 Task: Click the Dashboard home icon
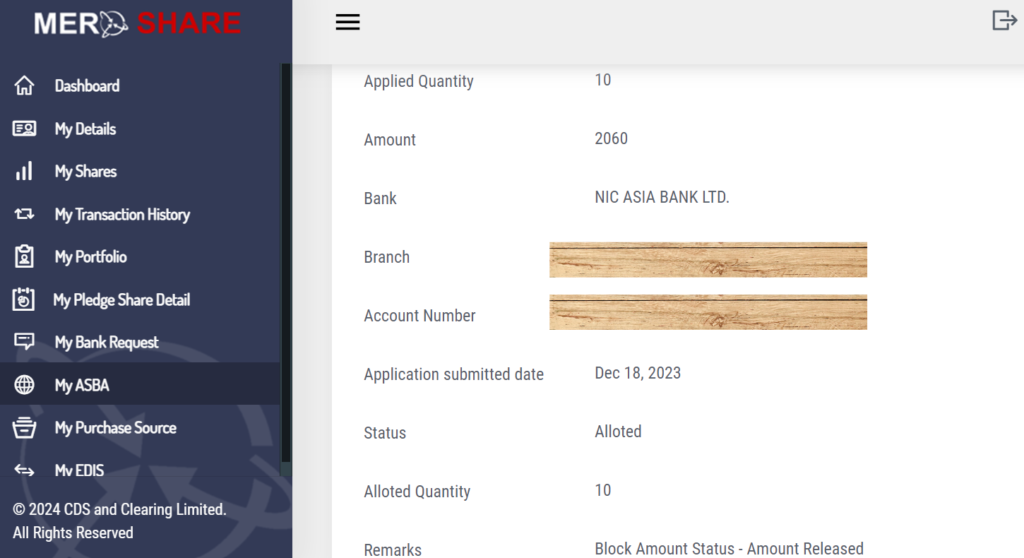pos(24,86)
